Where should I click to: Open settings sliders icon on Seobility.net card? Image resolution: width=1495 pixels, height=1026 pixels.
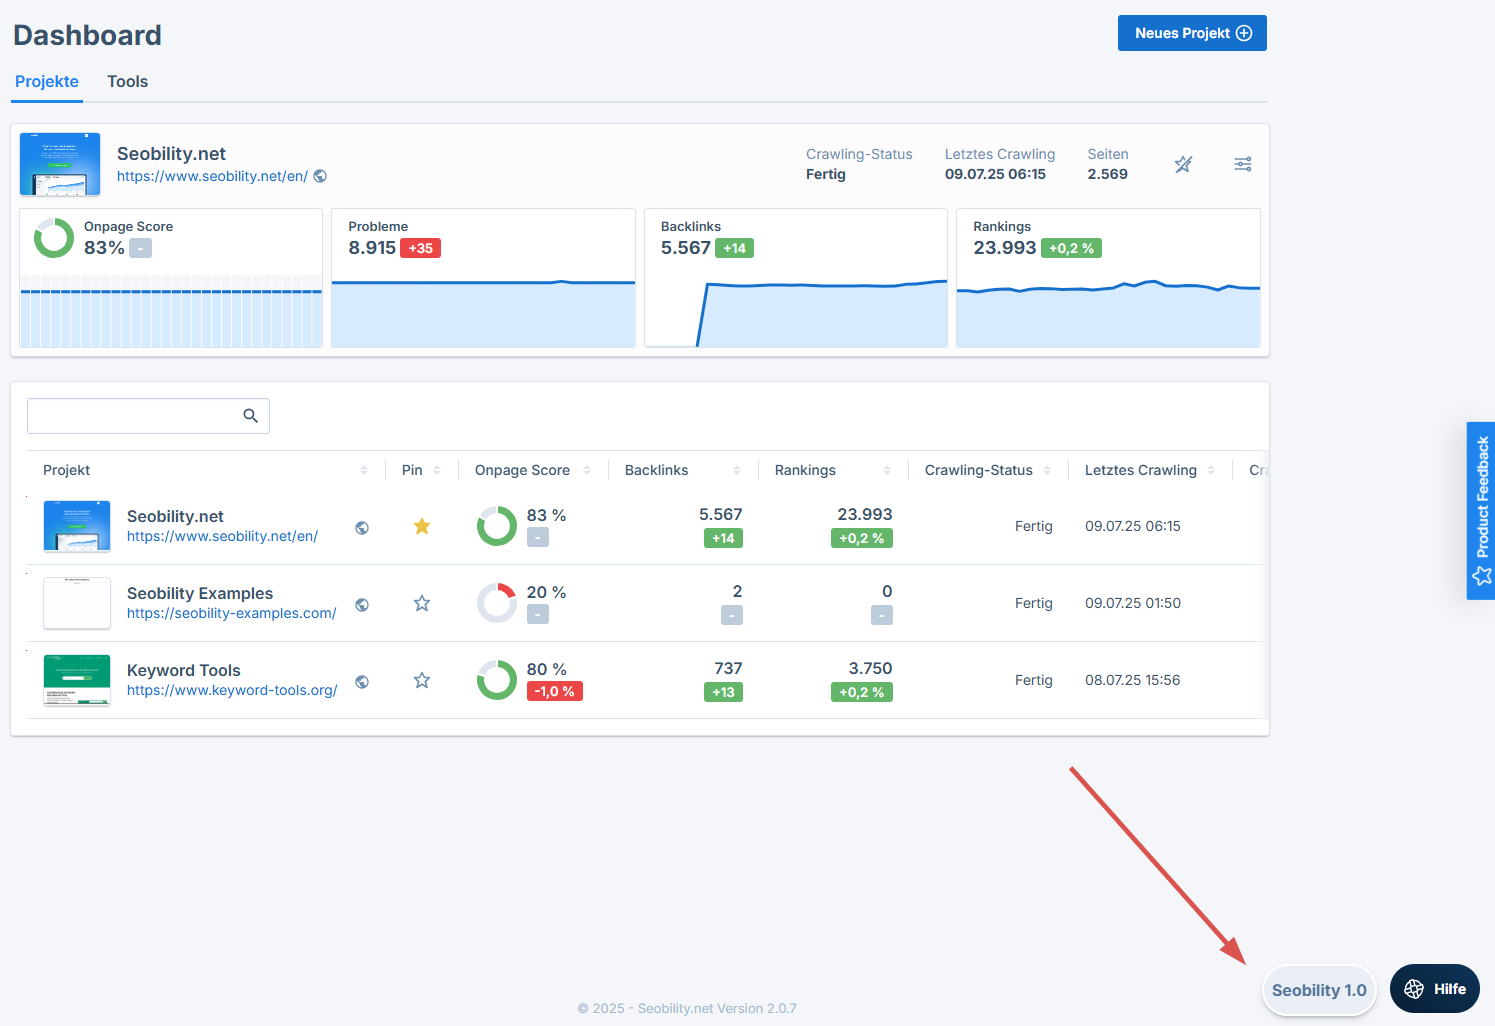(1243, 164)
